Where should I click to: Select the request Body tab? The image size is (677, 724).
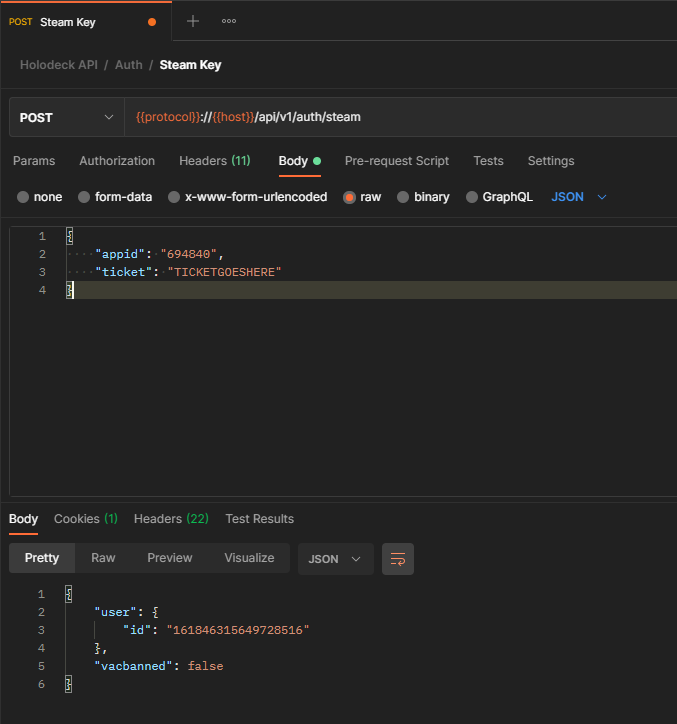click(299, 161)
